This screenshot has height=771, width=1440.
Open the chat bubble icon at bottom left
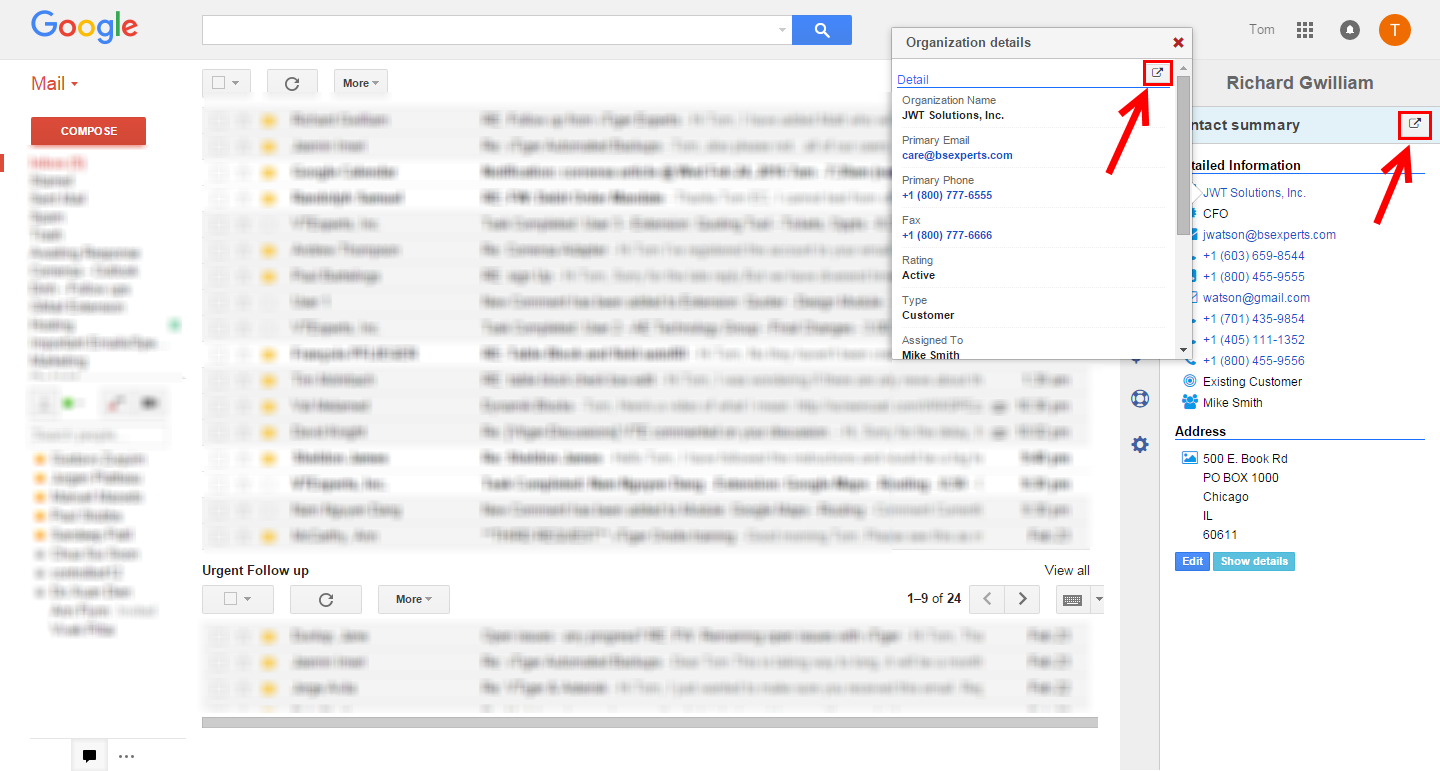click(x=88, y=756)
